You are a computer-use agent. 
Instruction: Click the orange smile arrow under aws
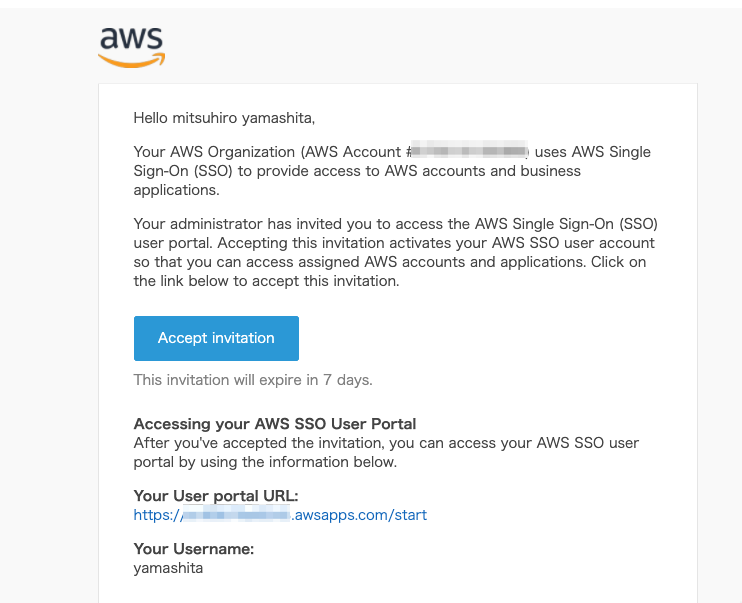132,61
